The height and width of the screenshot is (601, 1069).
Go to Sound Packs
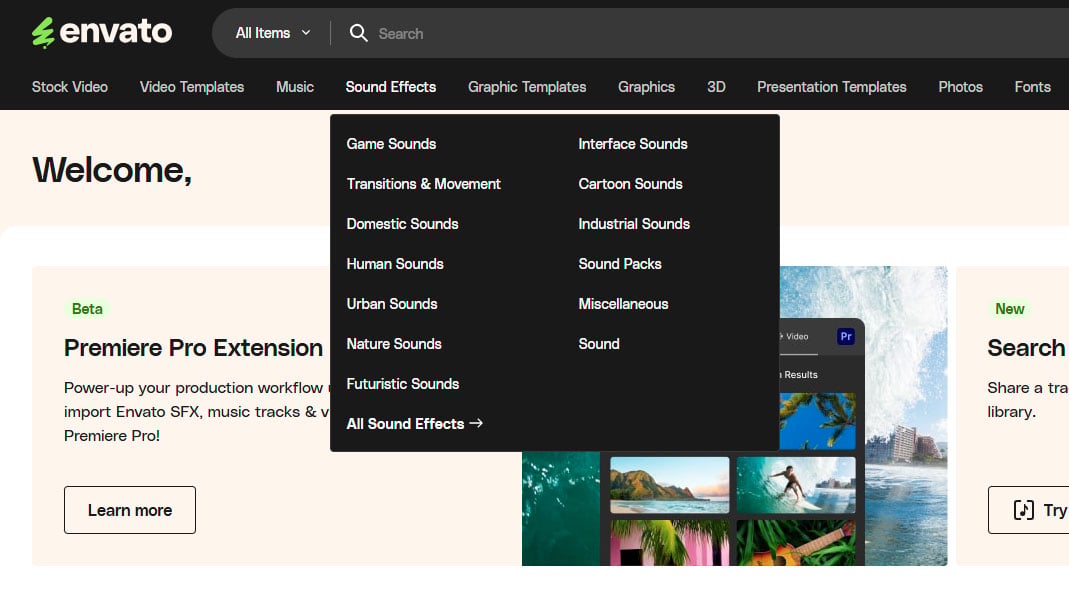pyautogui.click(x=620, y=264)
